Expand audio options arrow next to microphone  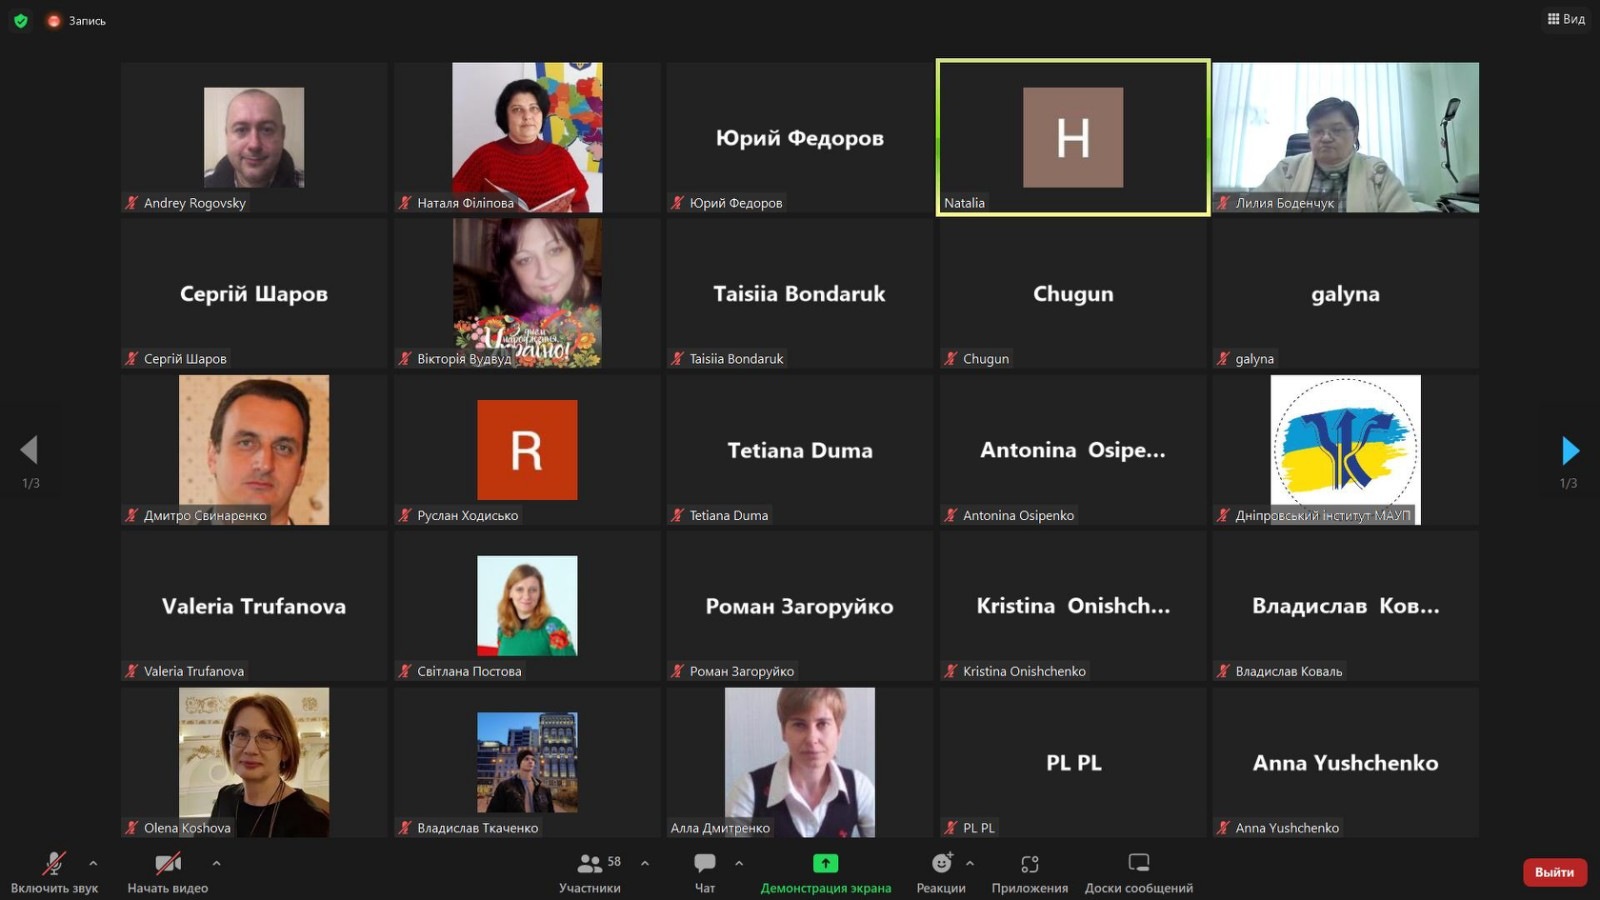tap(93, 863)
